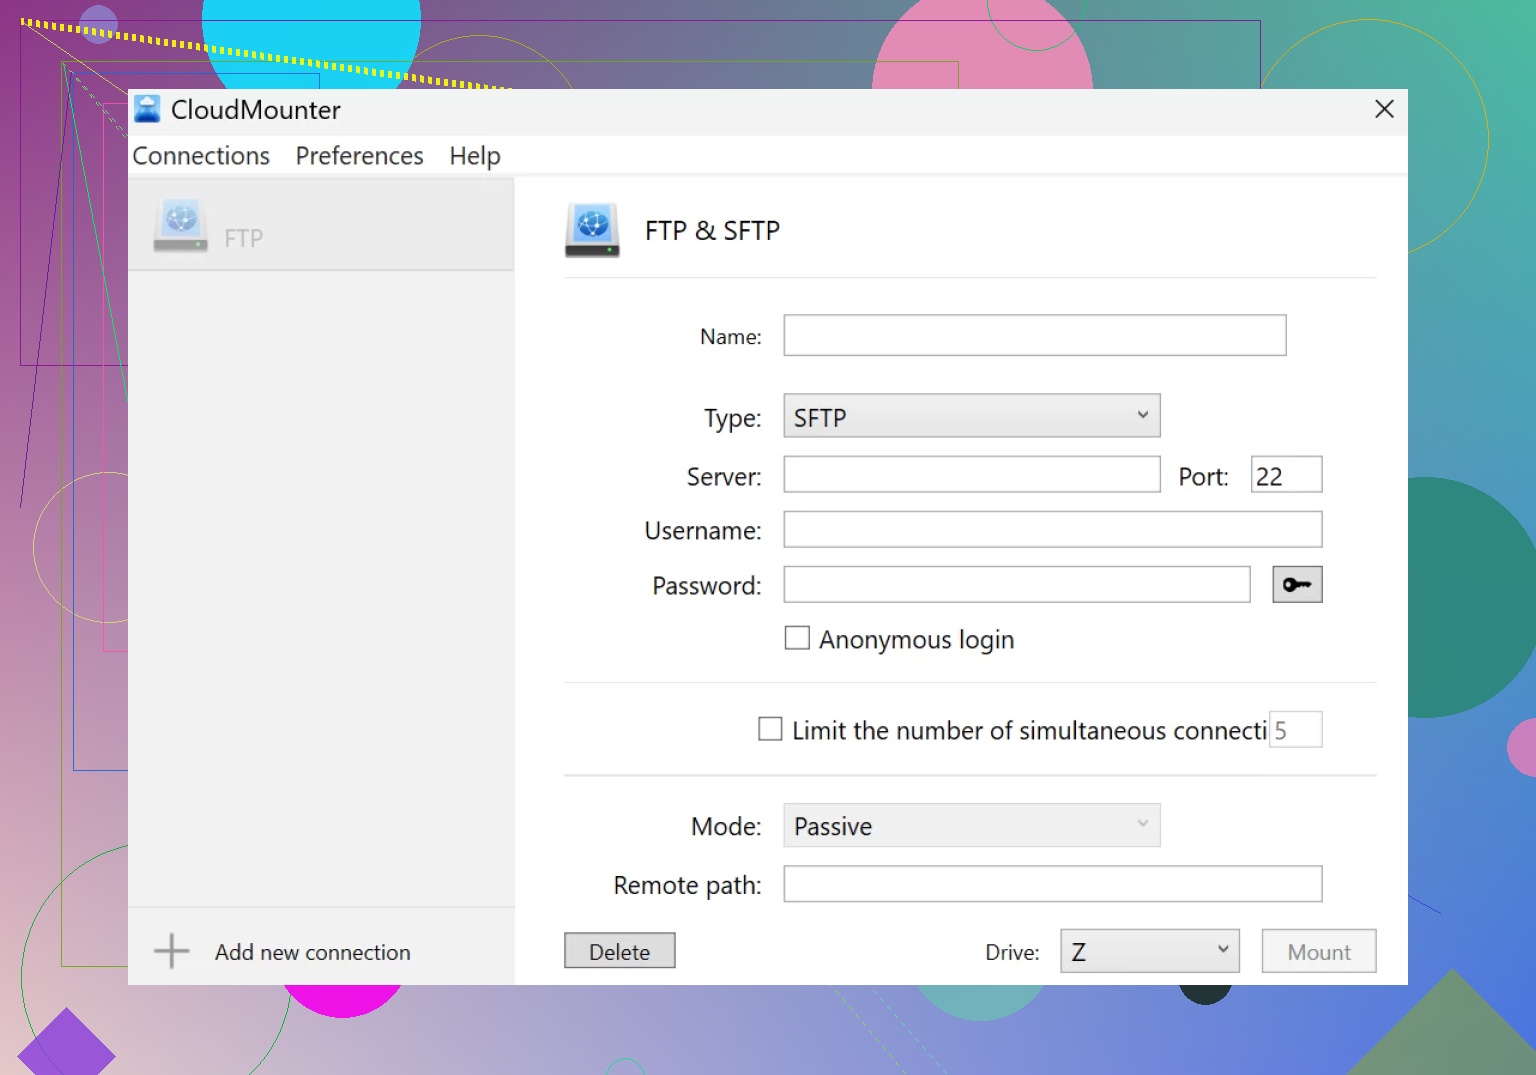Select the FTP drive icon in sidebar

click(x=181, y=225)
